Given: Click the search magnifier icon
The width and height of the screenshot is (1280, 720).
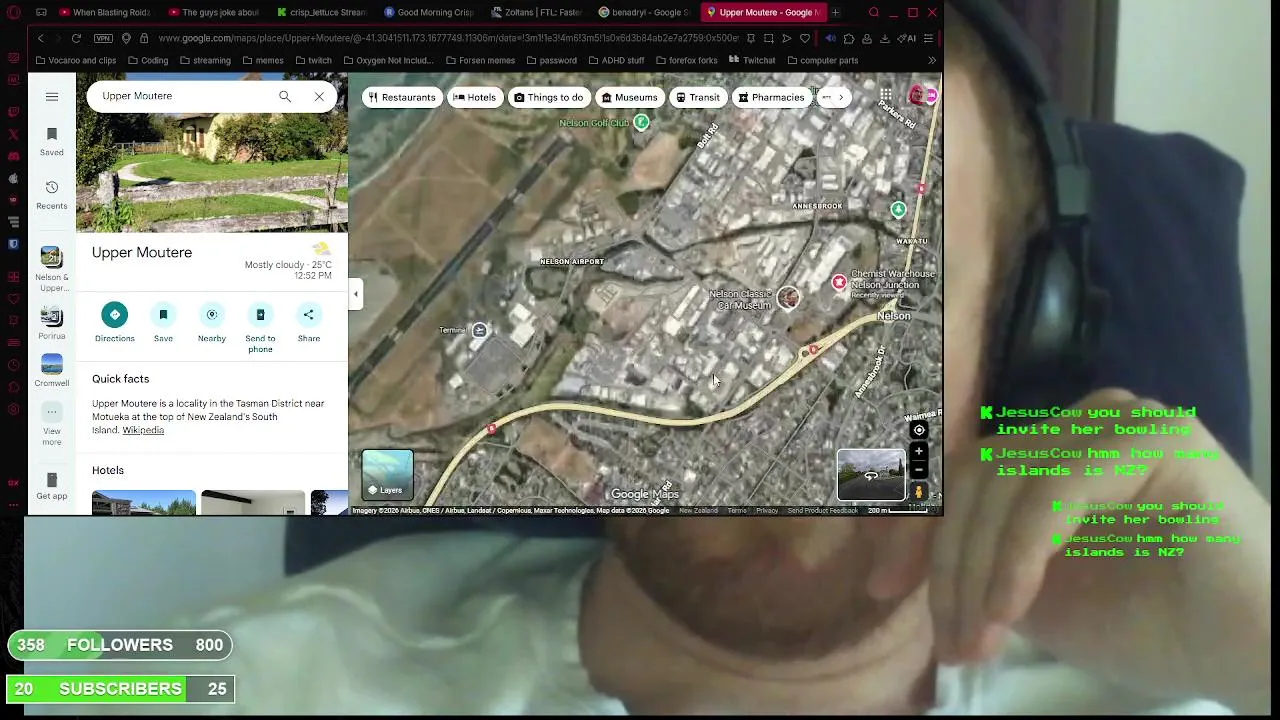Looking at the screenshot, I should (x=285, y=96).
